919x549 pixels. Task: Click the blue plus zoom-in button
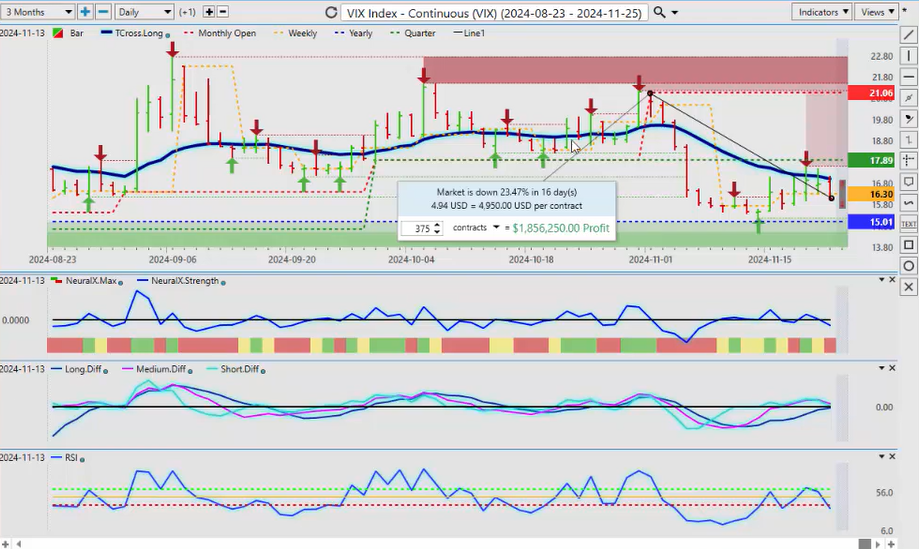point(85,12)
